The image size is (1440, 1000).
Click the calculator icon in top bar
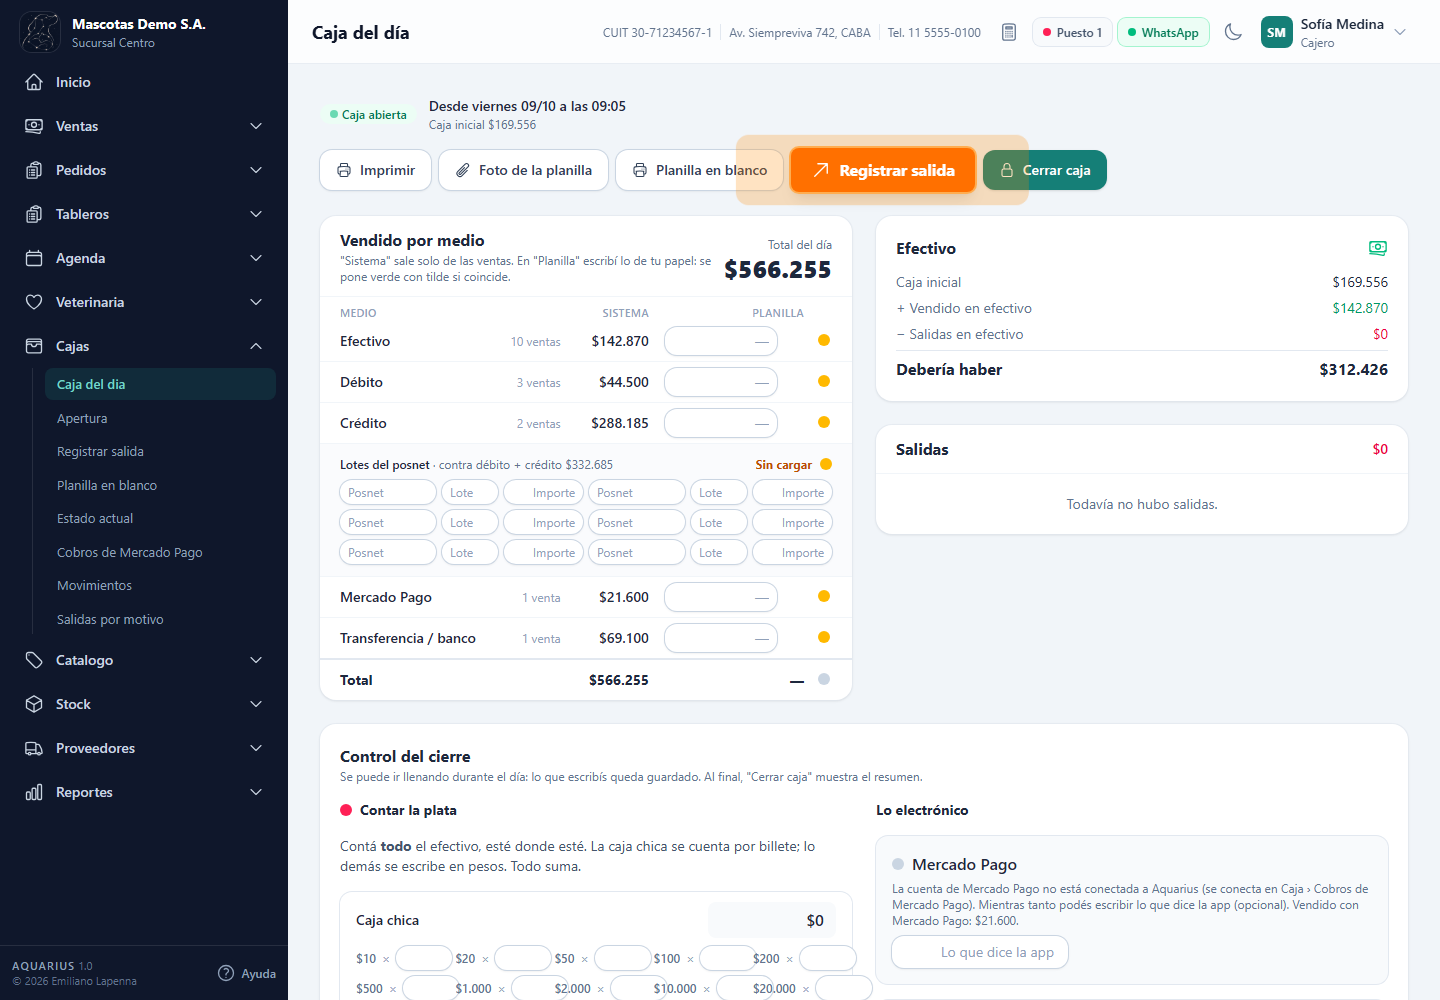click(1009, 32)
